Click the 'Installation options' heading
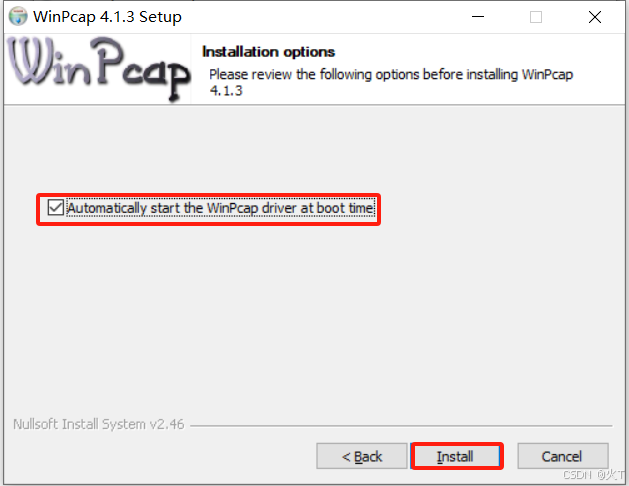The width and height of the screenshot is (629, 486). tap(268, 52)
